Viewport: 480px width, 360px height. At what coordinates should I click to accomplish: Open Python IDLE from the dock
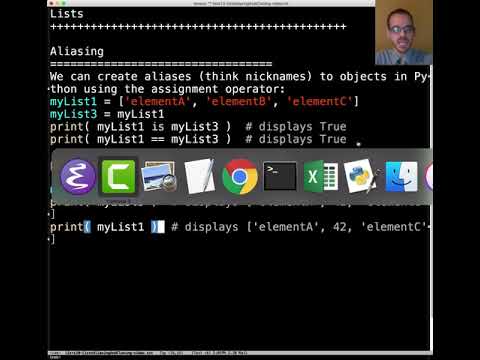tap(361, 176)
